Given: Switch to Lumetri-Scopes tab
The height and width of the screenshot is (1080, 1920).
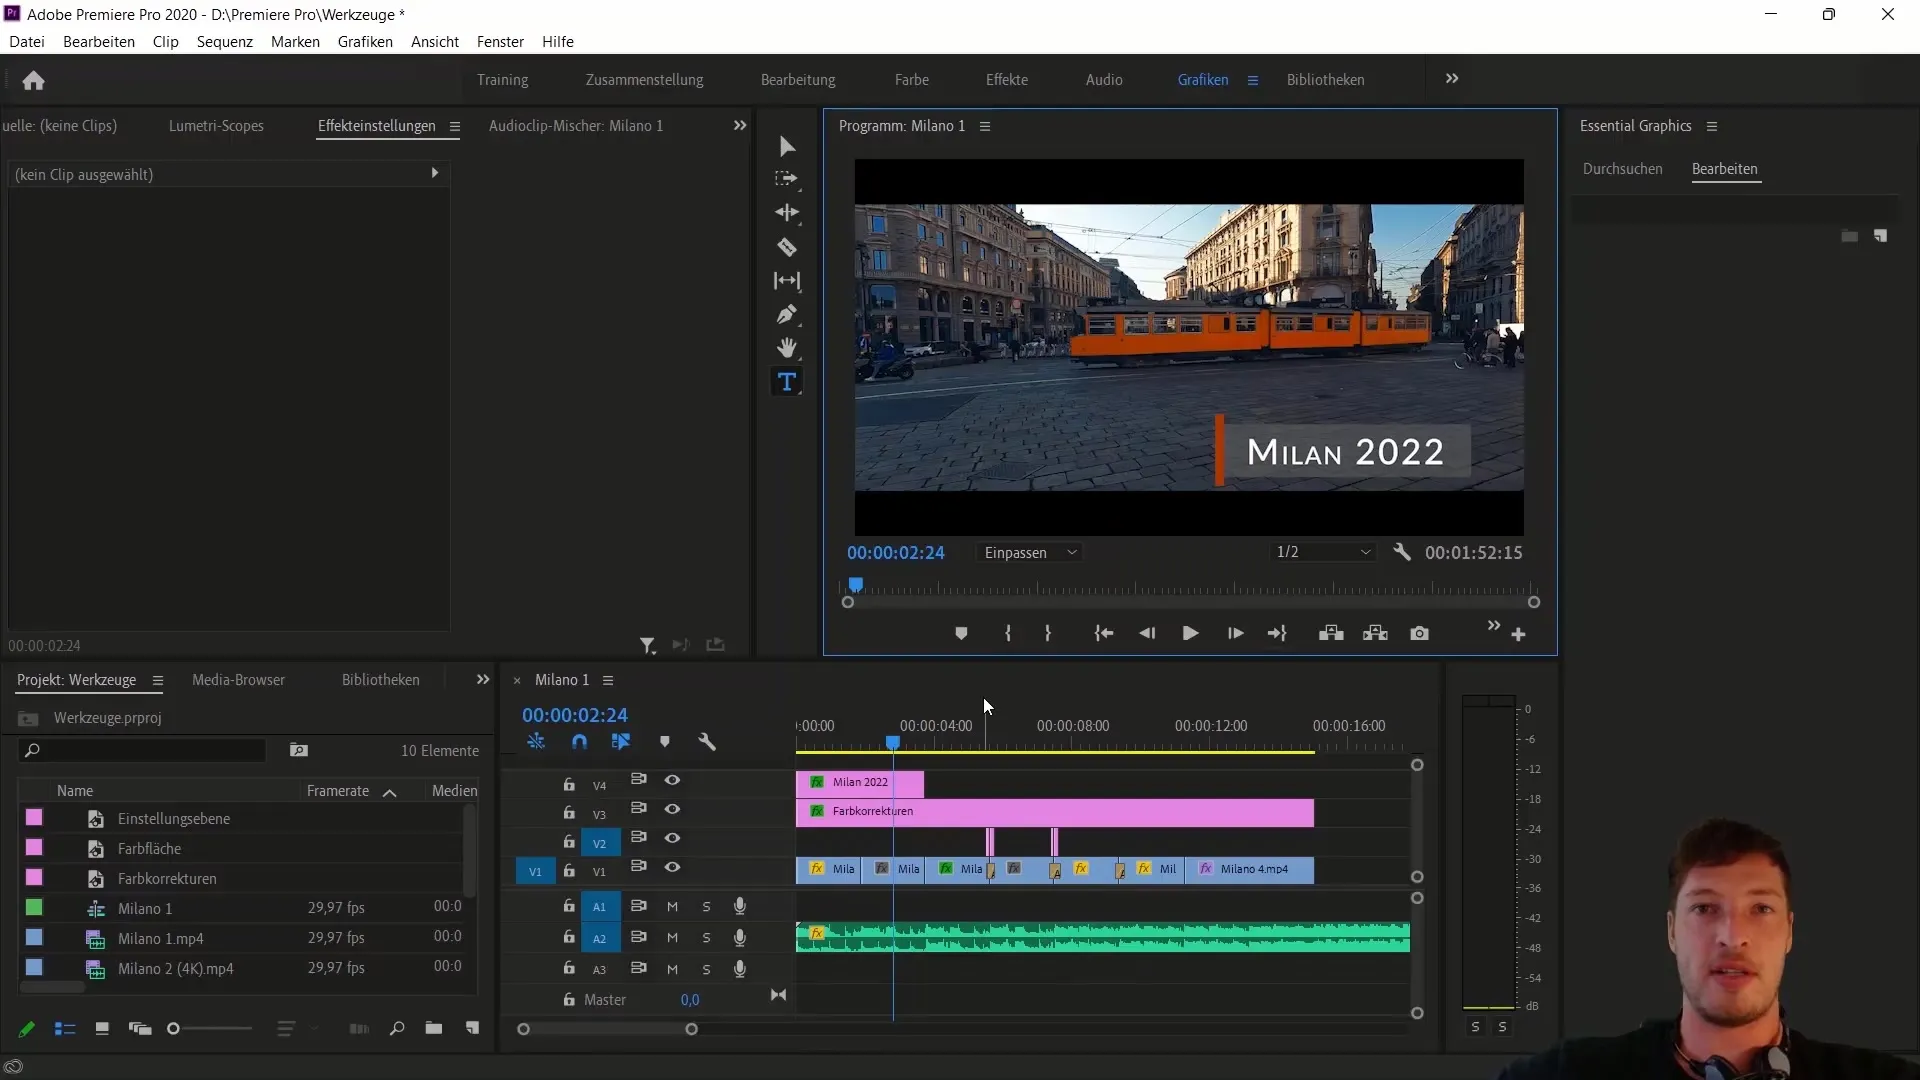Looking at the screenshot, I should 216,126.
